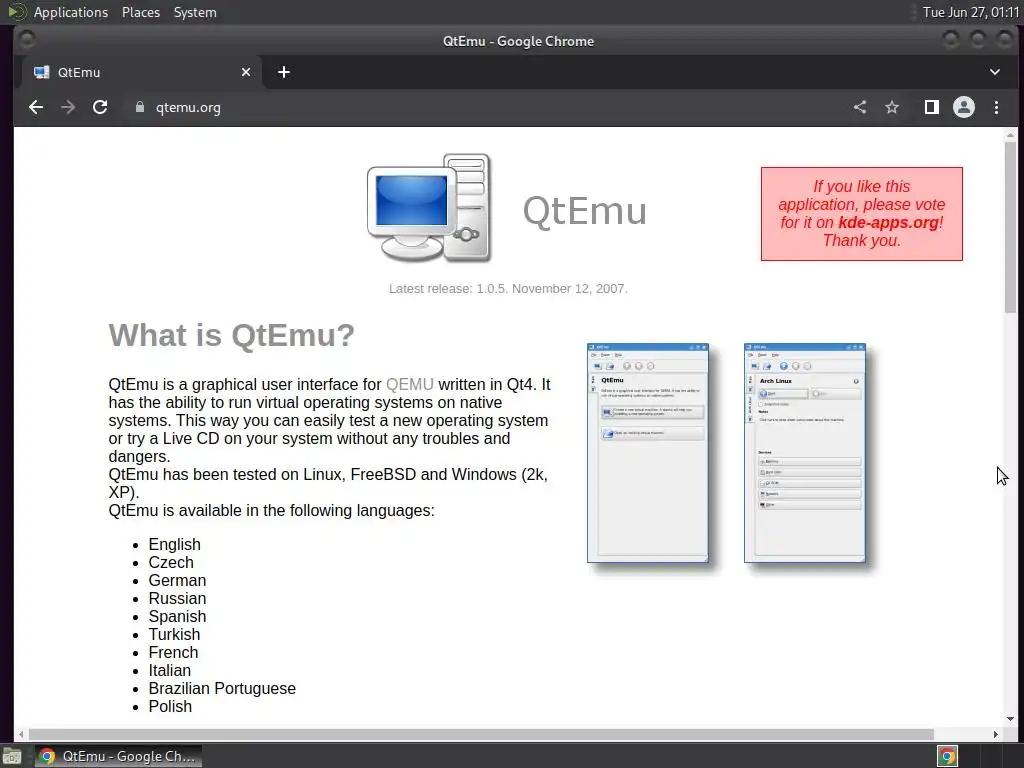The height and width of the screenshot is (768, 1024).
Task: Switch to QtEmu - Google Chrome taskbar item
Action: pos(118,756)
